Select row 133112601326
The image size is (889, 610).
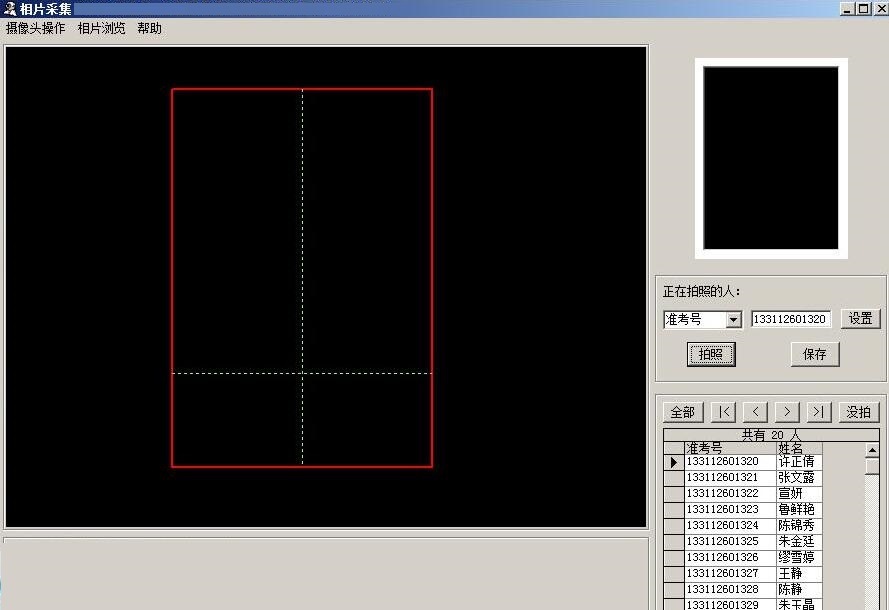pos(743,557)
